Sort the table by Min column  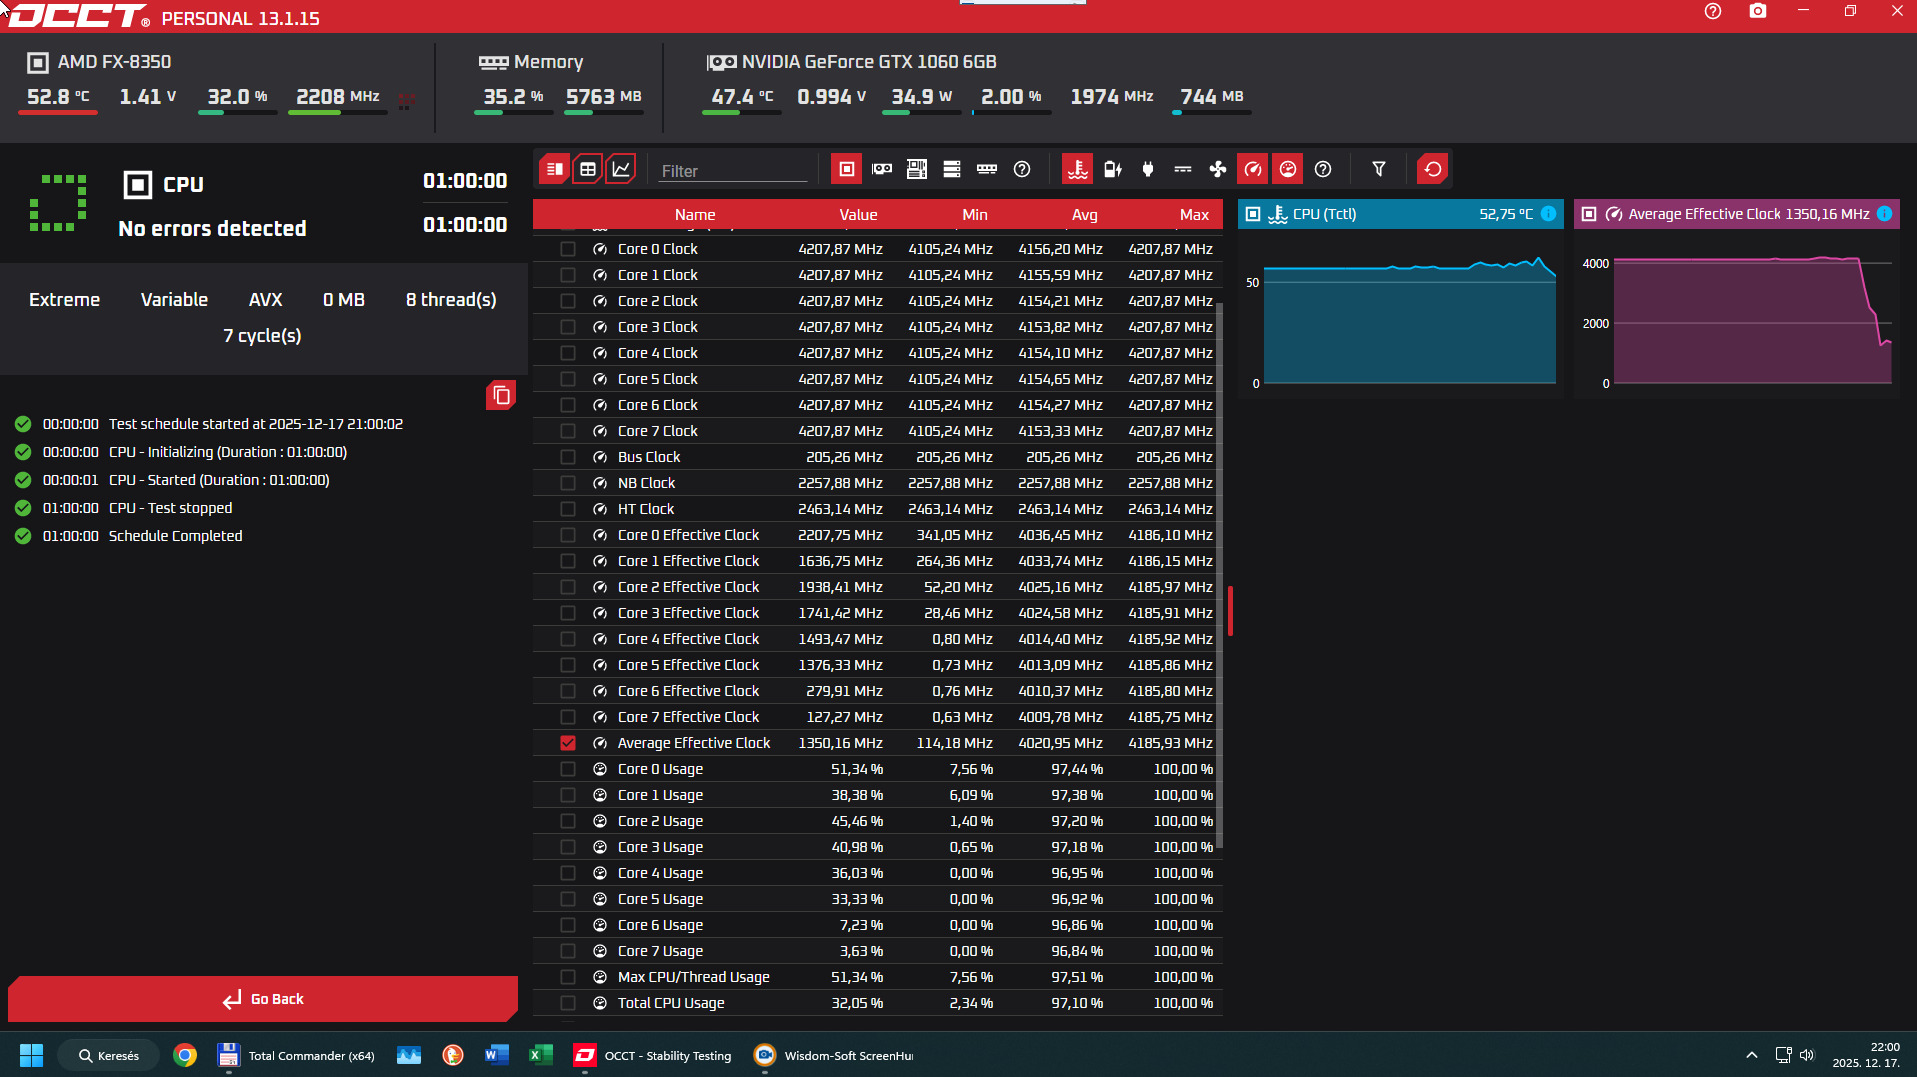[x=975, y=215]
